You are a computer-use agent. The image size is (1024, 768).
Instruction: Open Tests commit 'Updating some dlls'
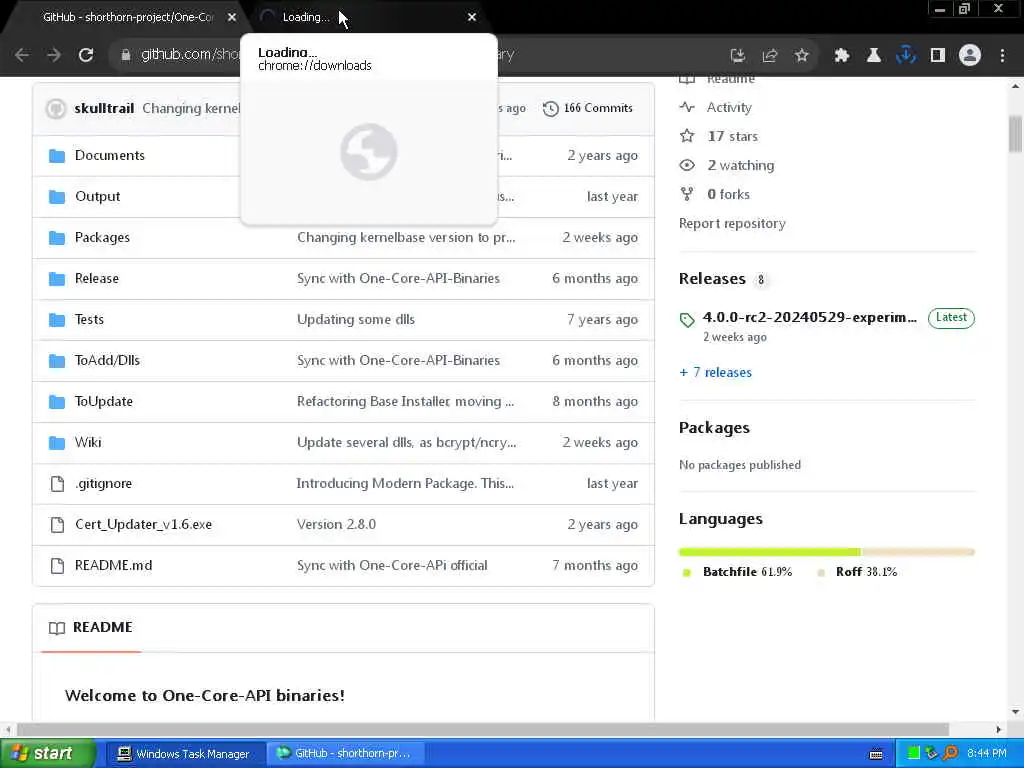click(355, 319)
